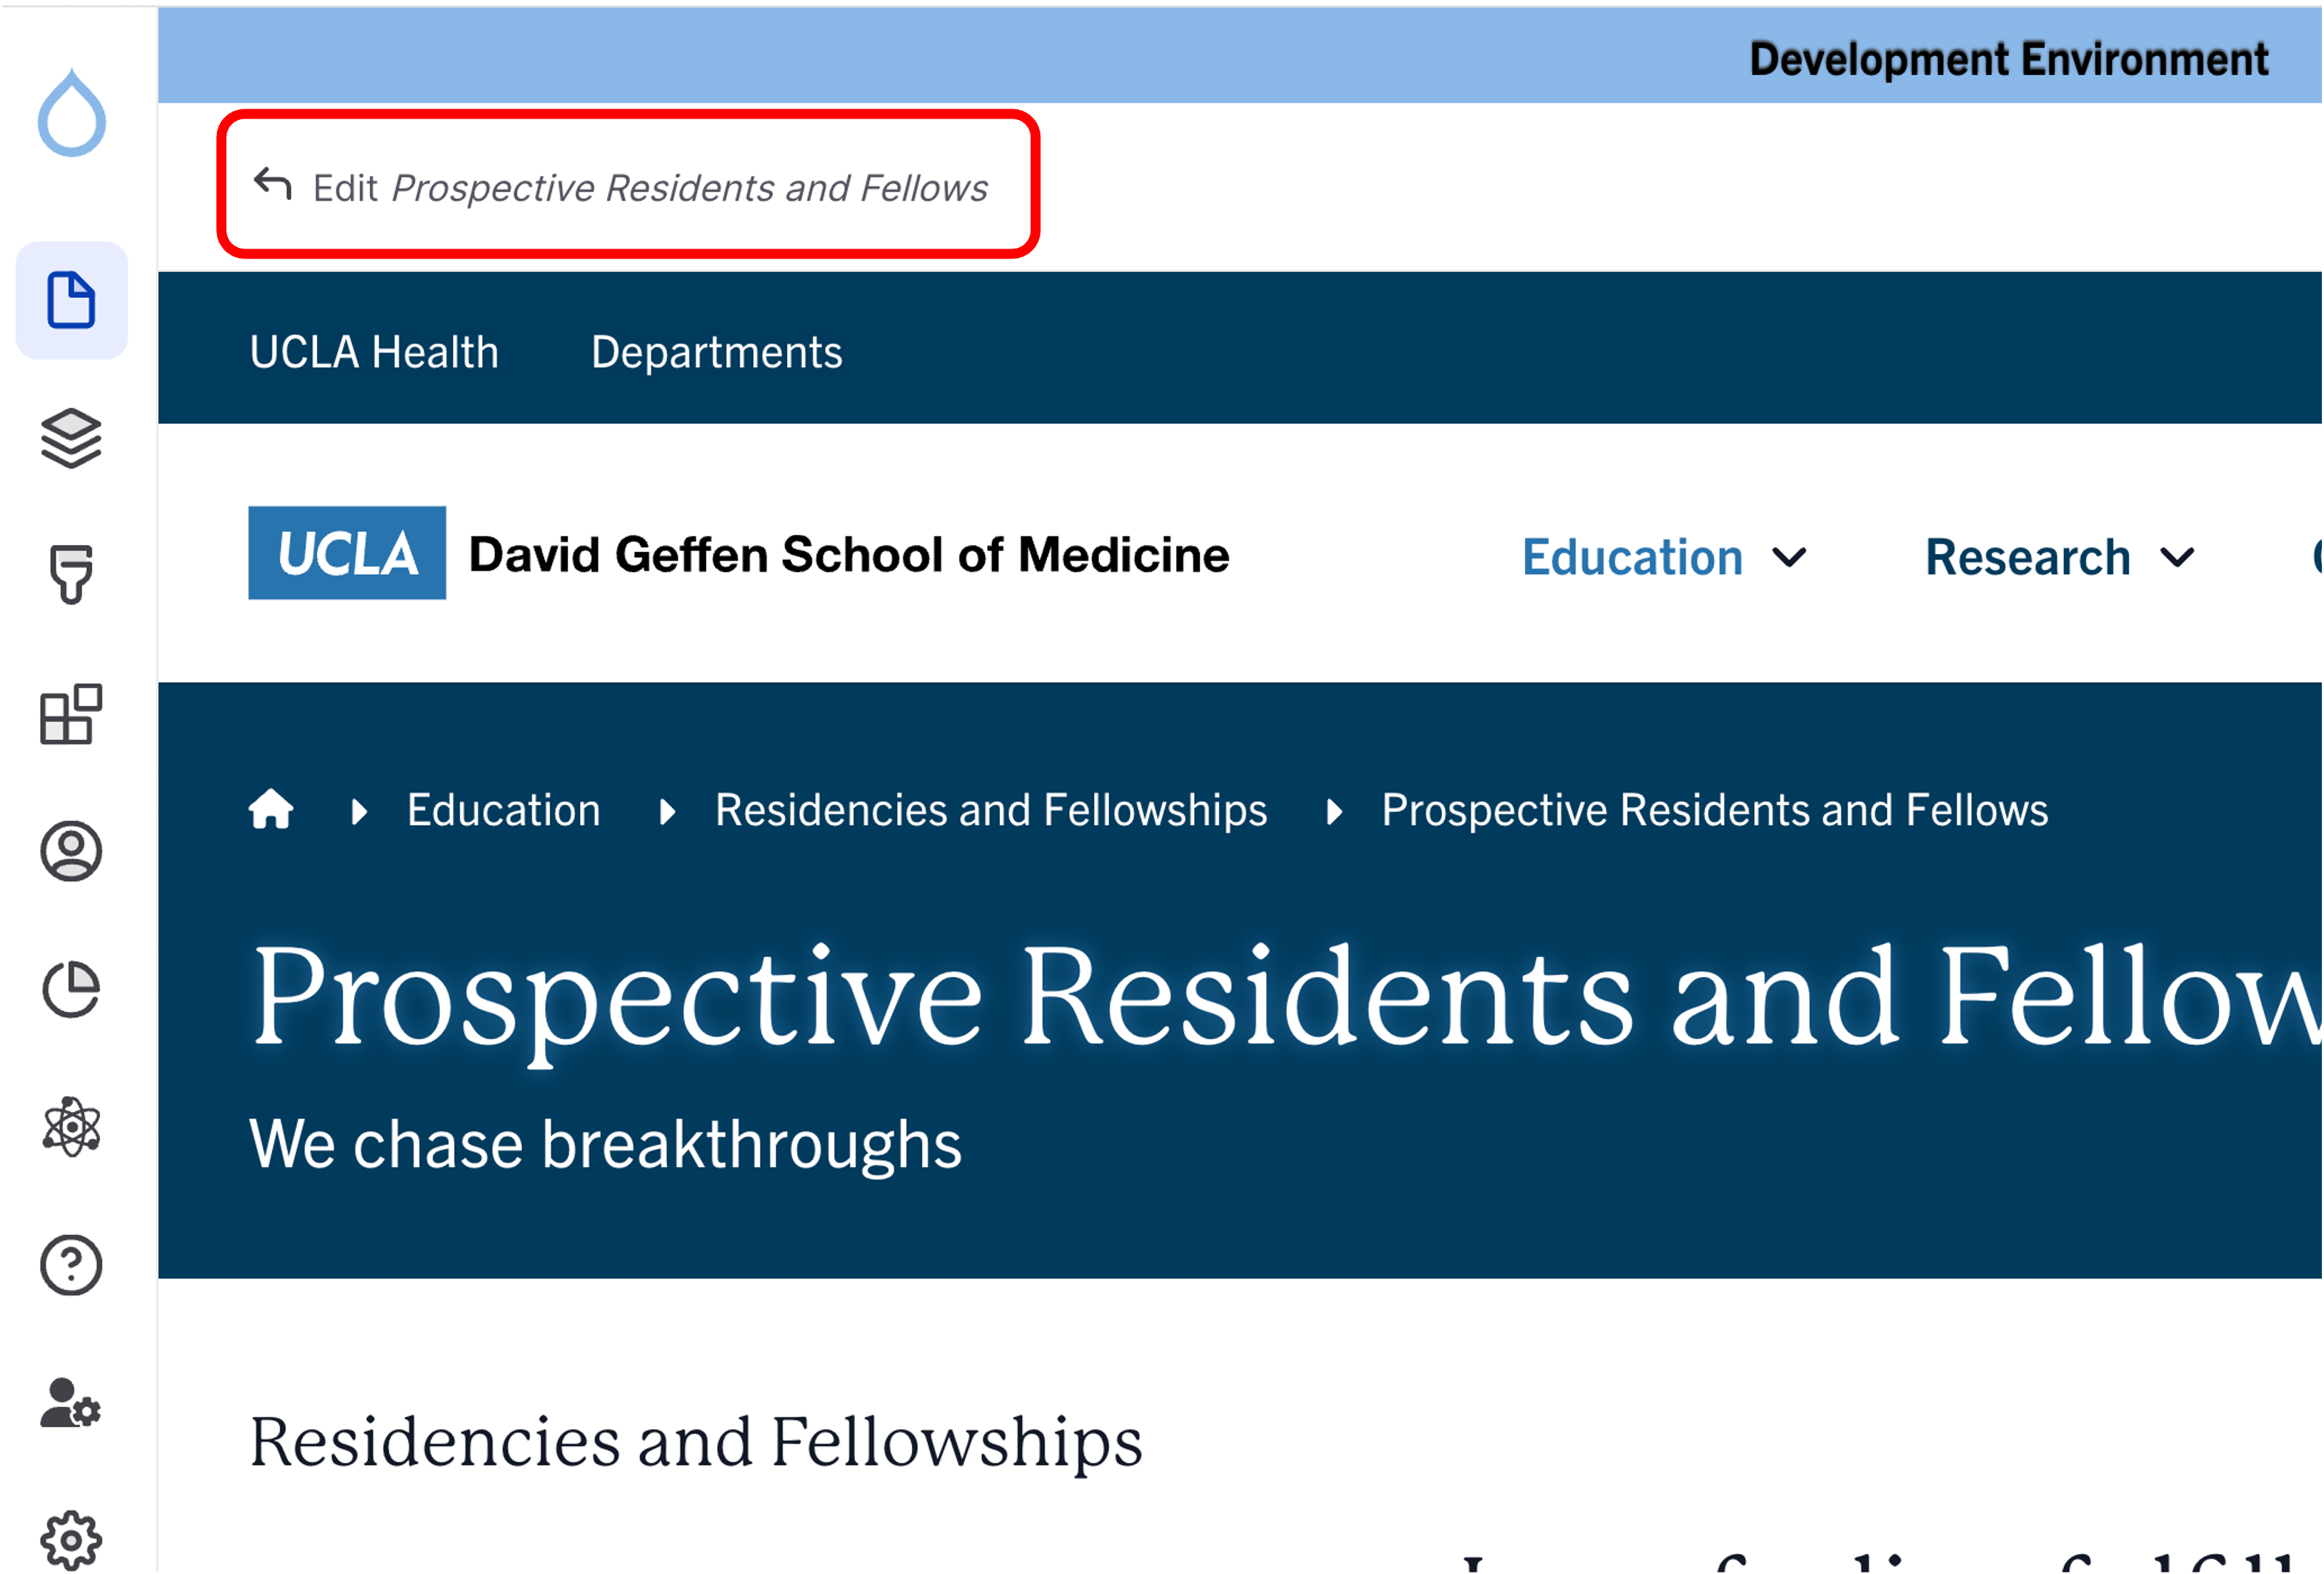The image size is (2324, 1574).
Task: Open the Configuration gear icon
Action: click(71, 1540)
